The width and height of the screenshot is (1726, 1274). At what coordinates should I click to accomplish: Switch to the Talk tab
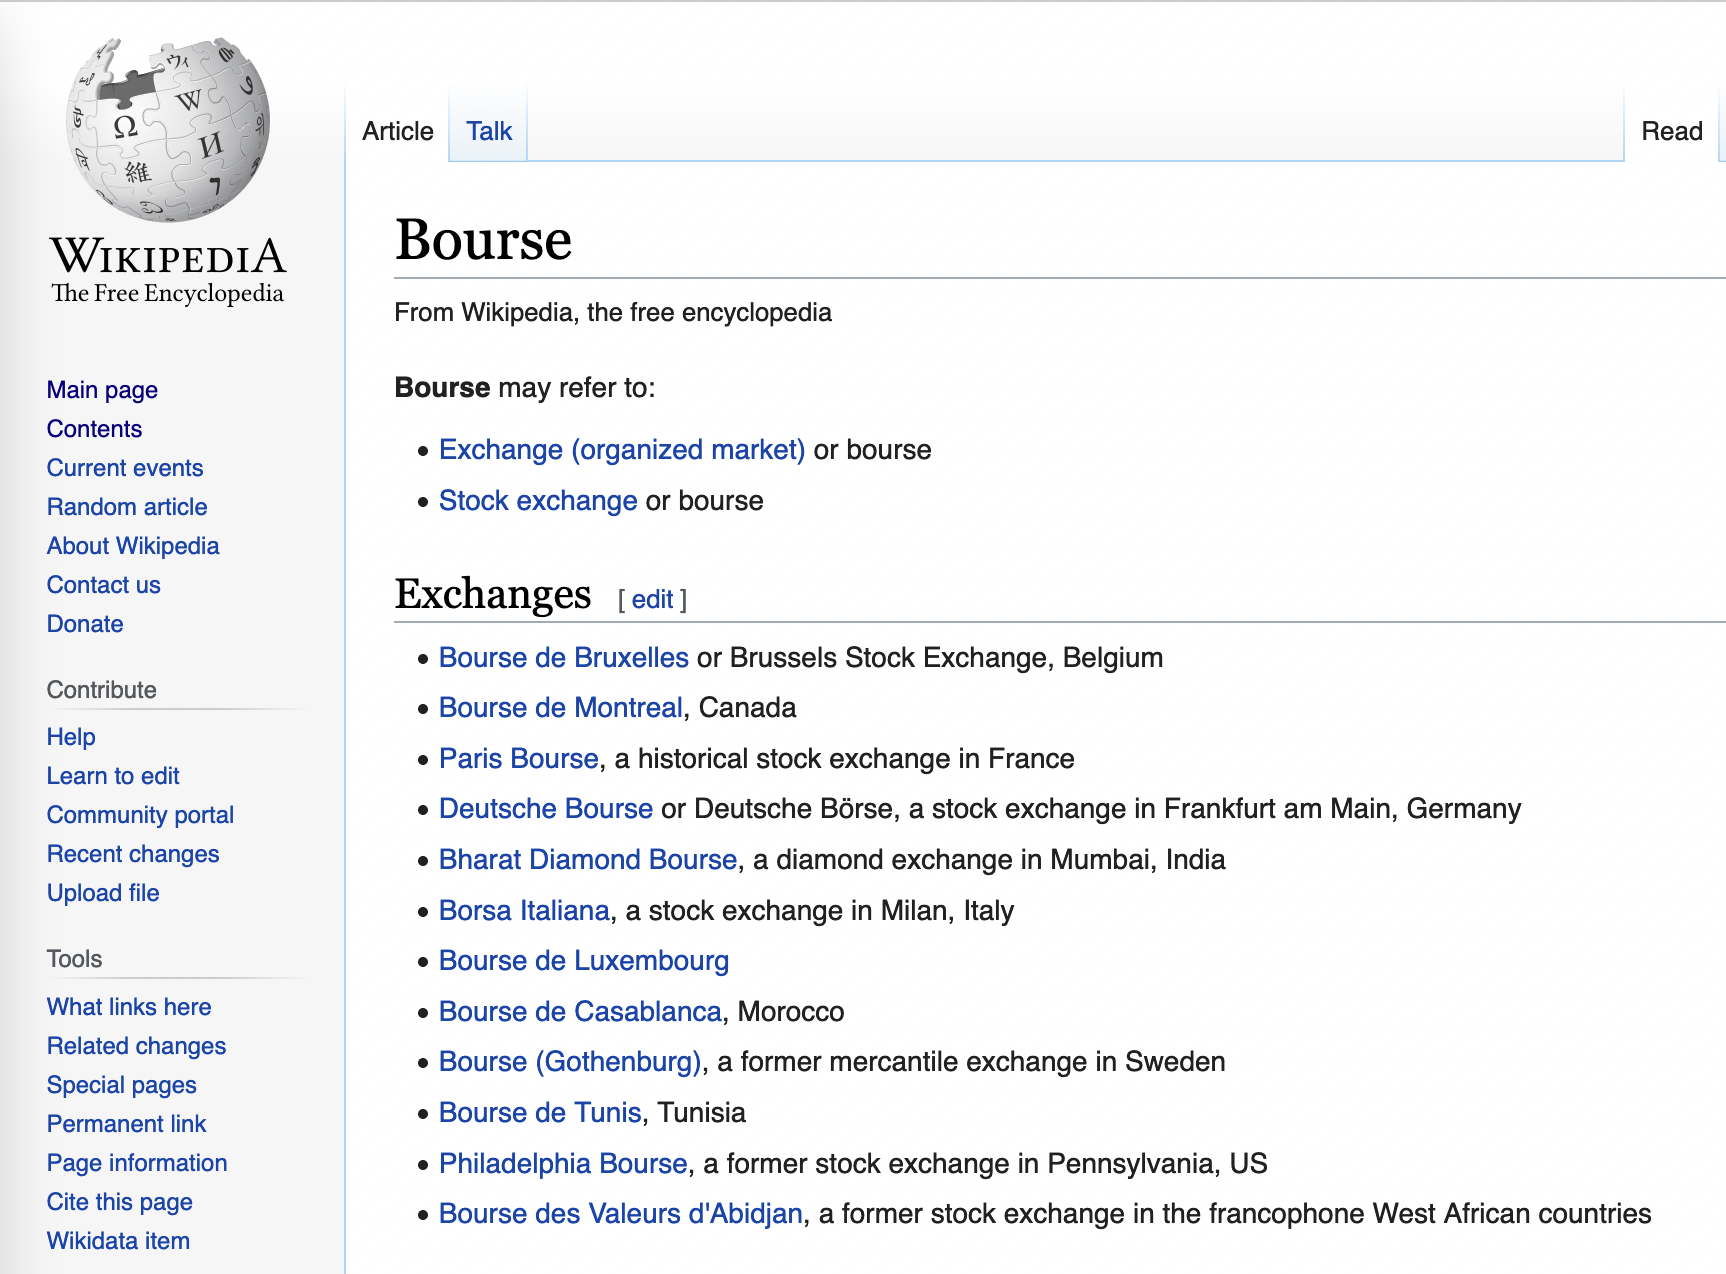click(489, 131)
